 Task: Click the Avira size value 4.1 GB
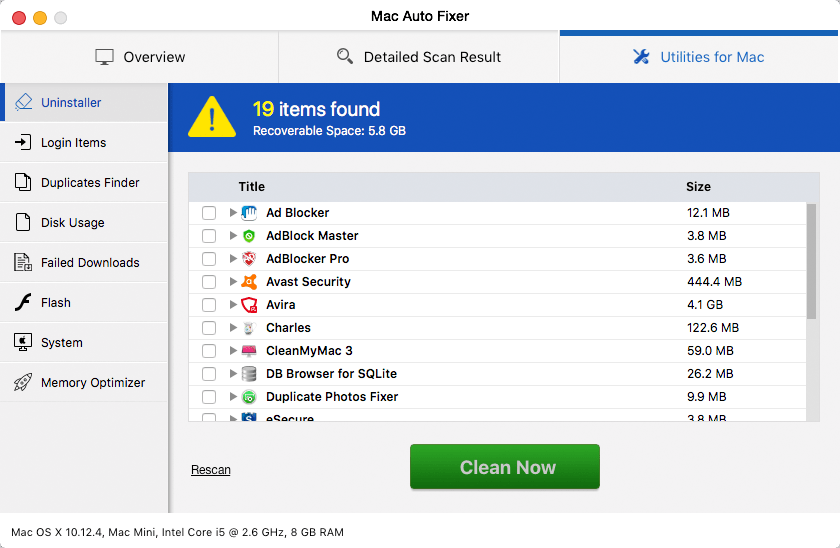705,305
